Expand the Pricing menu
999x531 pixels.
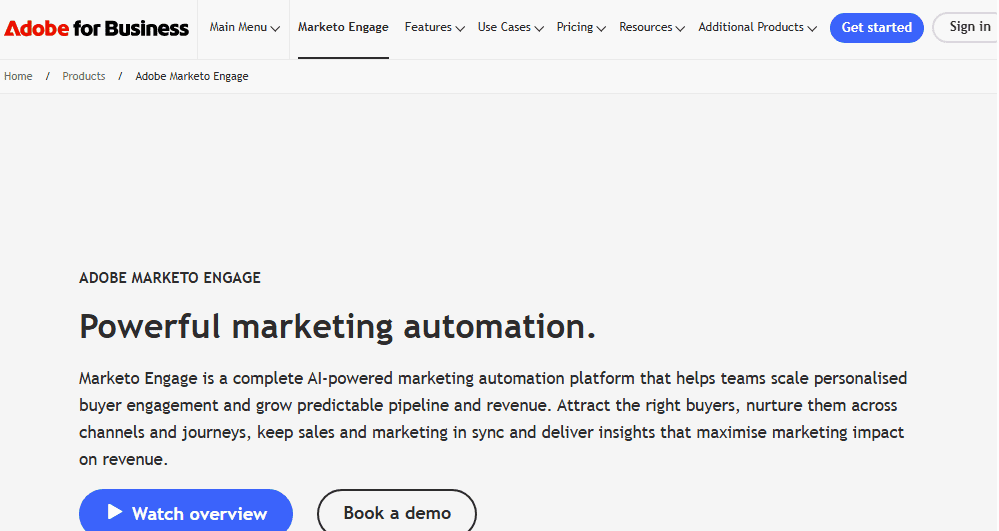pyautogui.click(x=581, y=27)
